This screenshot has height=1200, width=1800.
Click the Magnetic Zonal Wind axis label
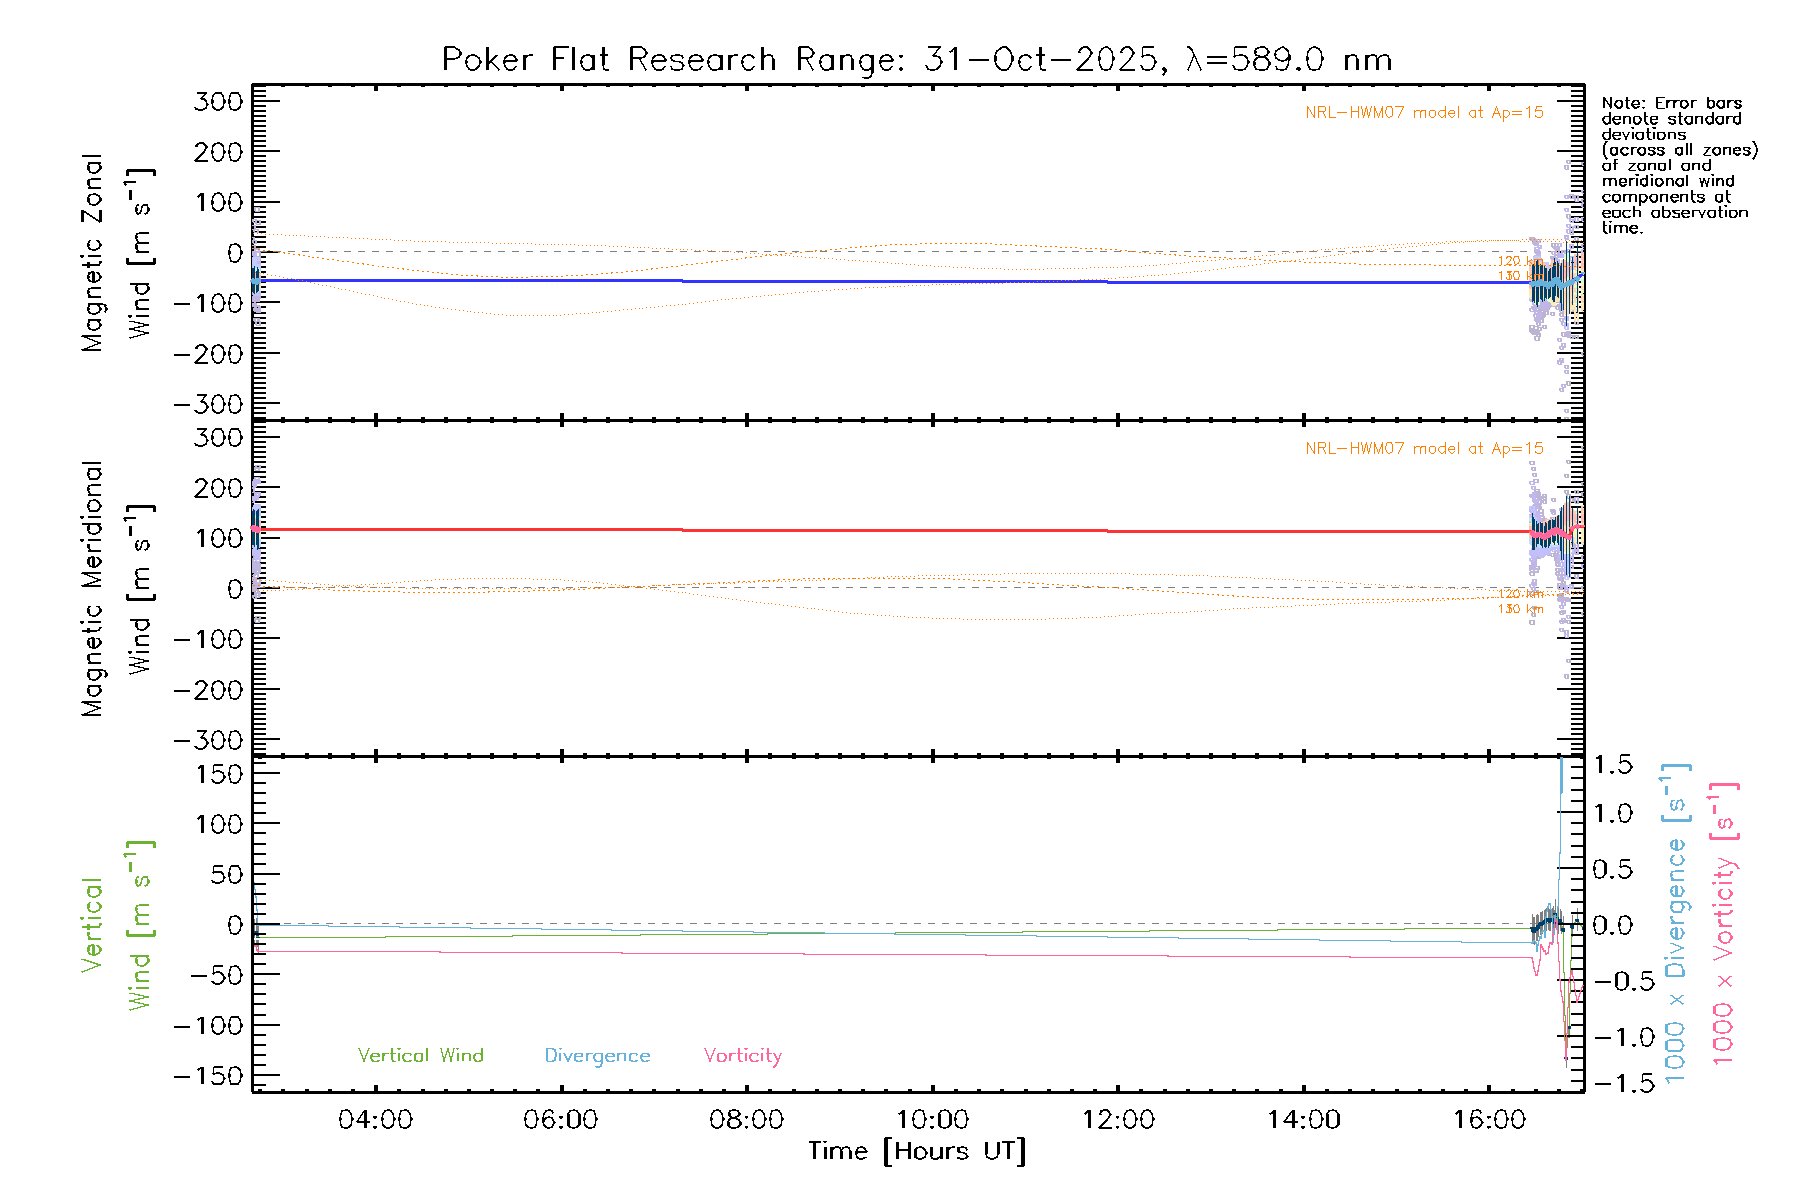pos(117,252)
